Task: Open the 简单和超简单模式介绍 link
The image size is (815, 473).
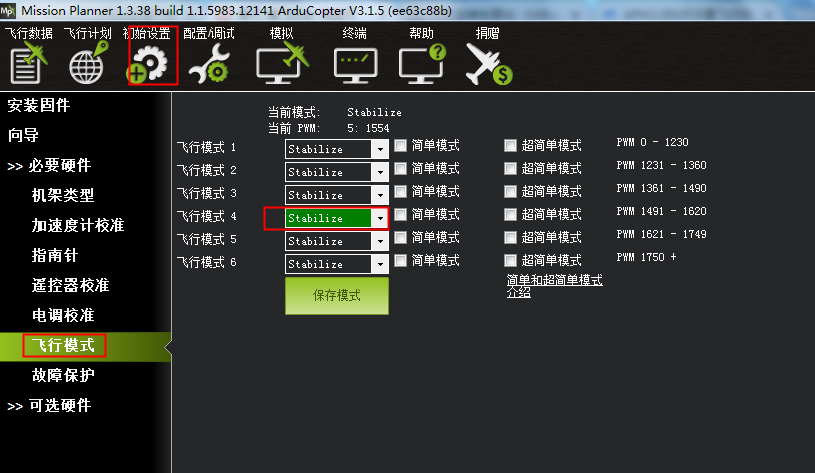Action: tap(555, 286)
